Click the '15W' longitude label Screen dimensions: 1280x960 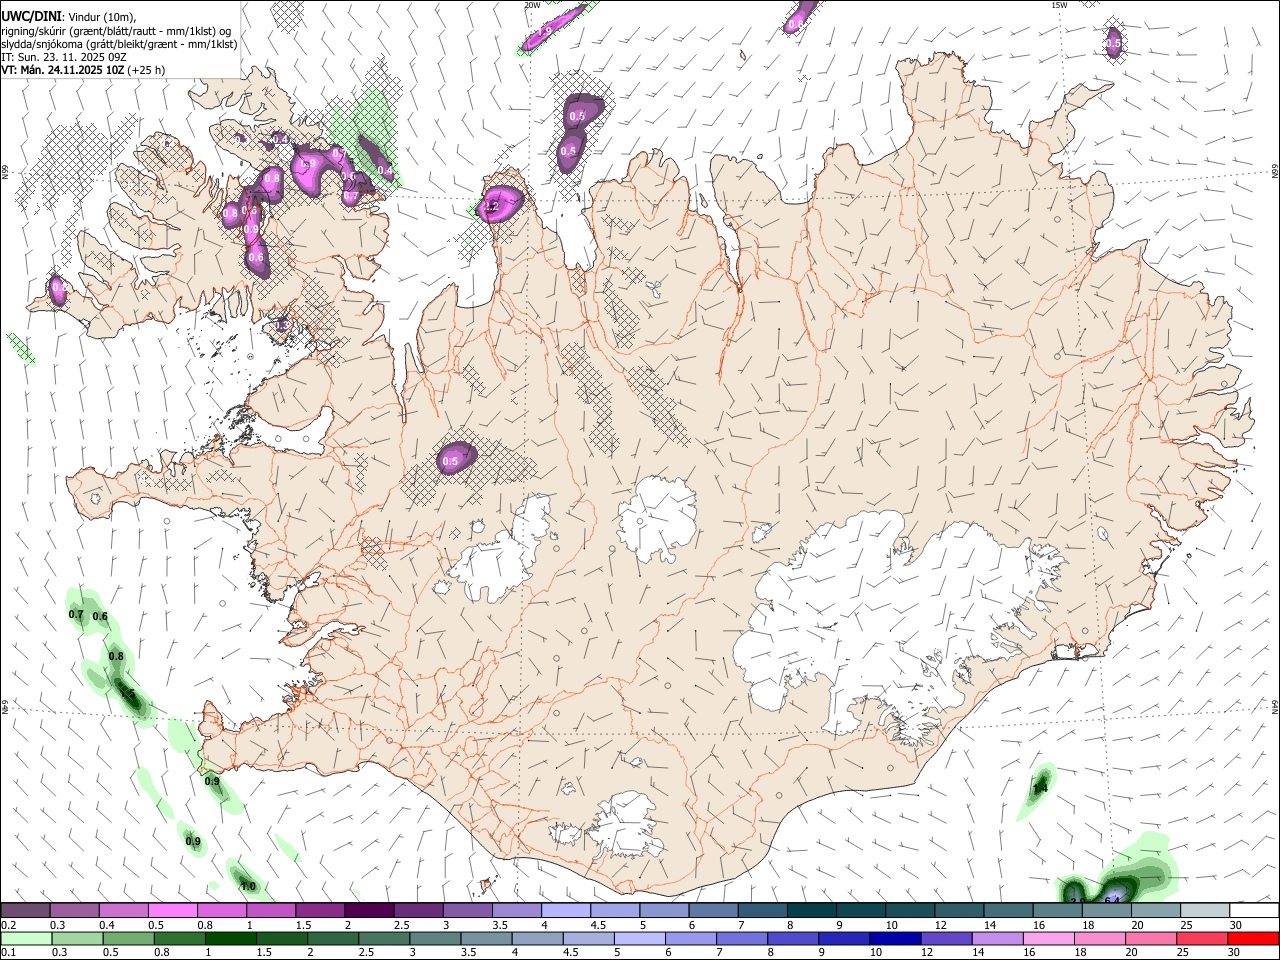(x=1059, y=5)
